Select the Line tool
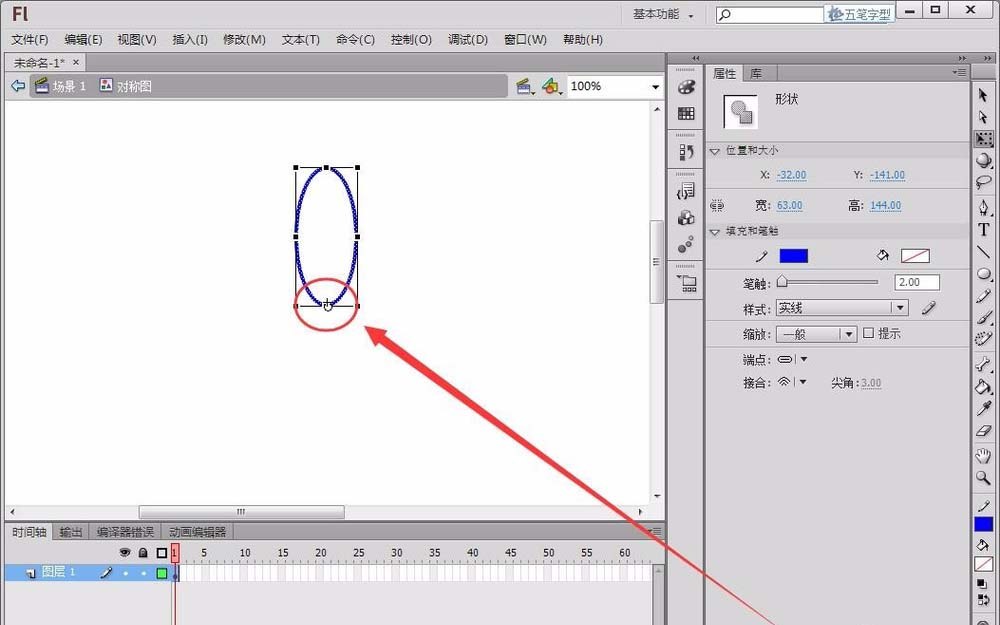1000x625 pixels. pos(983,251)
